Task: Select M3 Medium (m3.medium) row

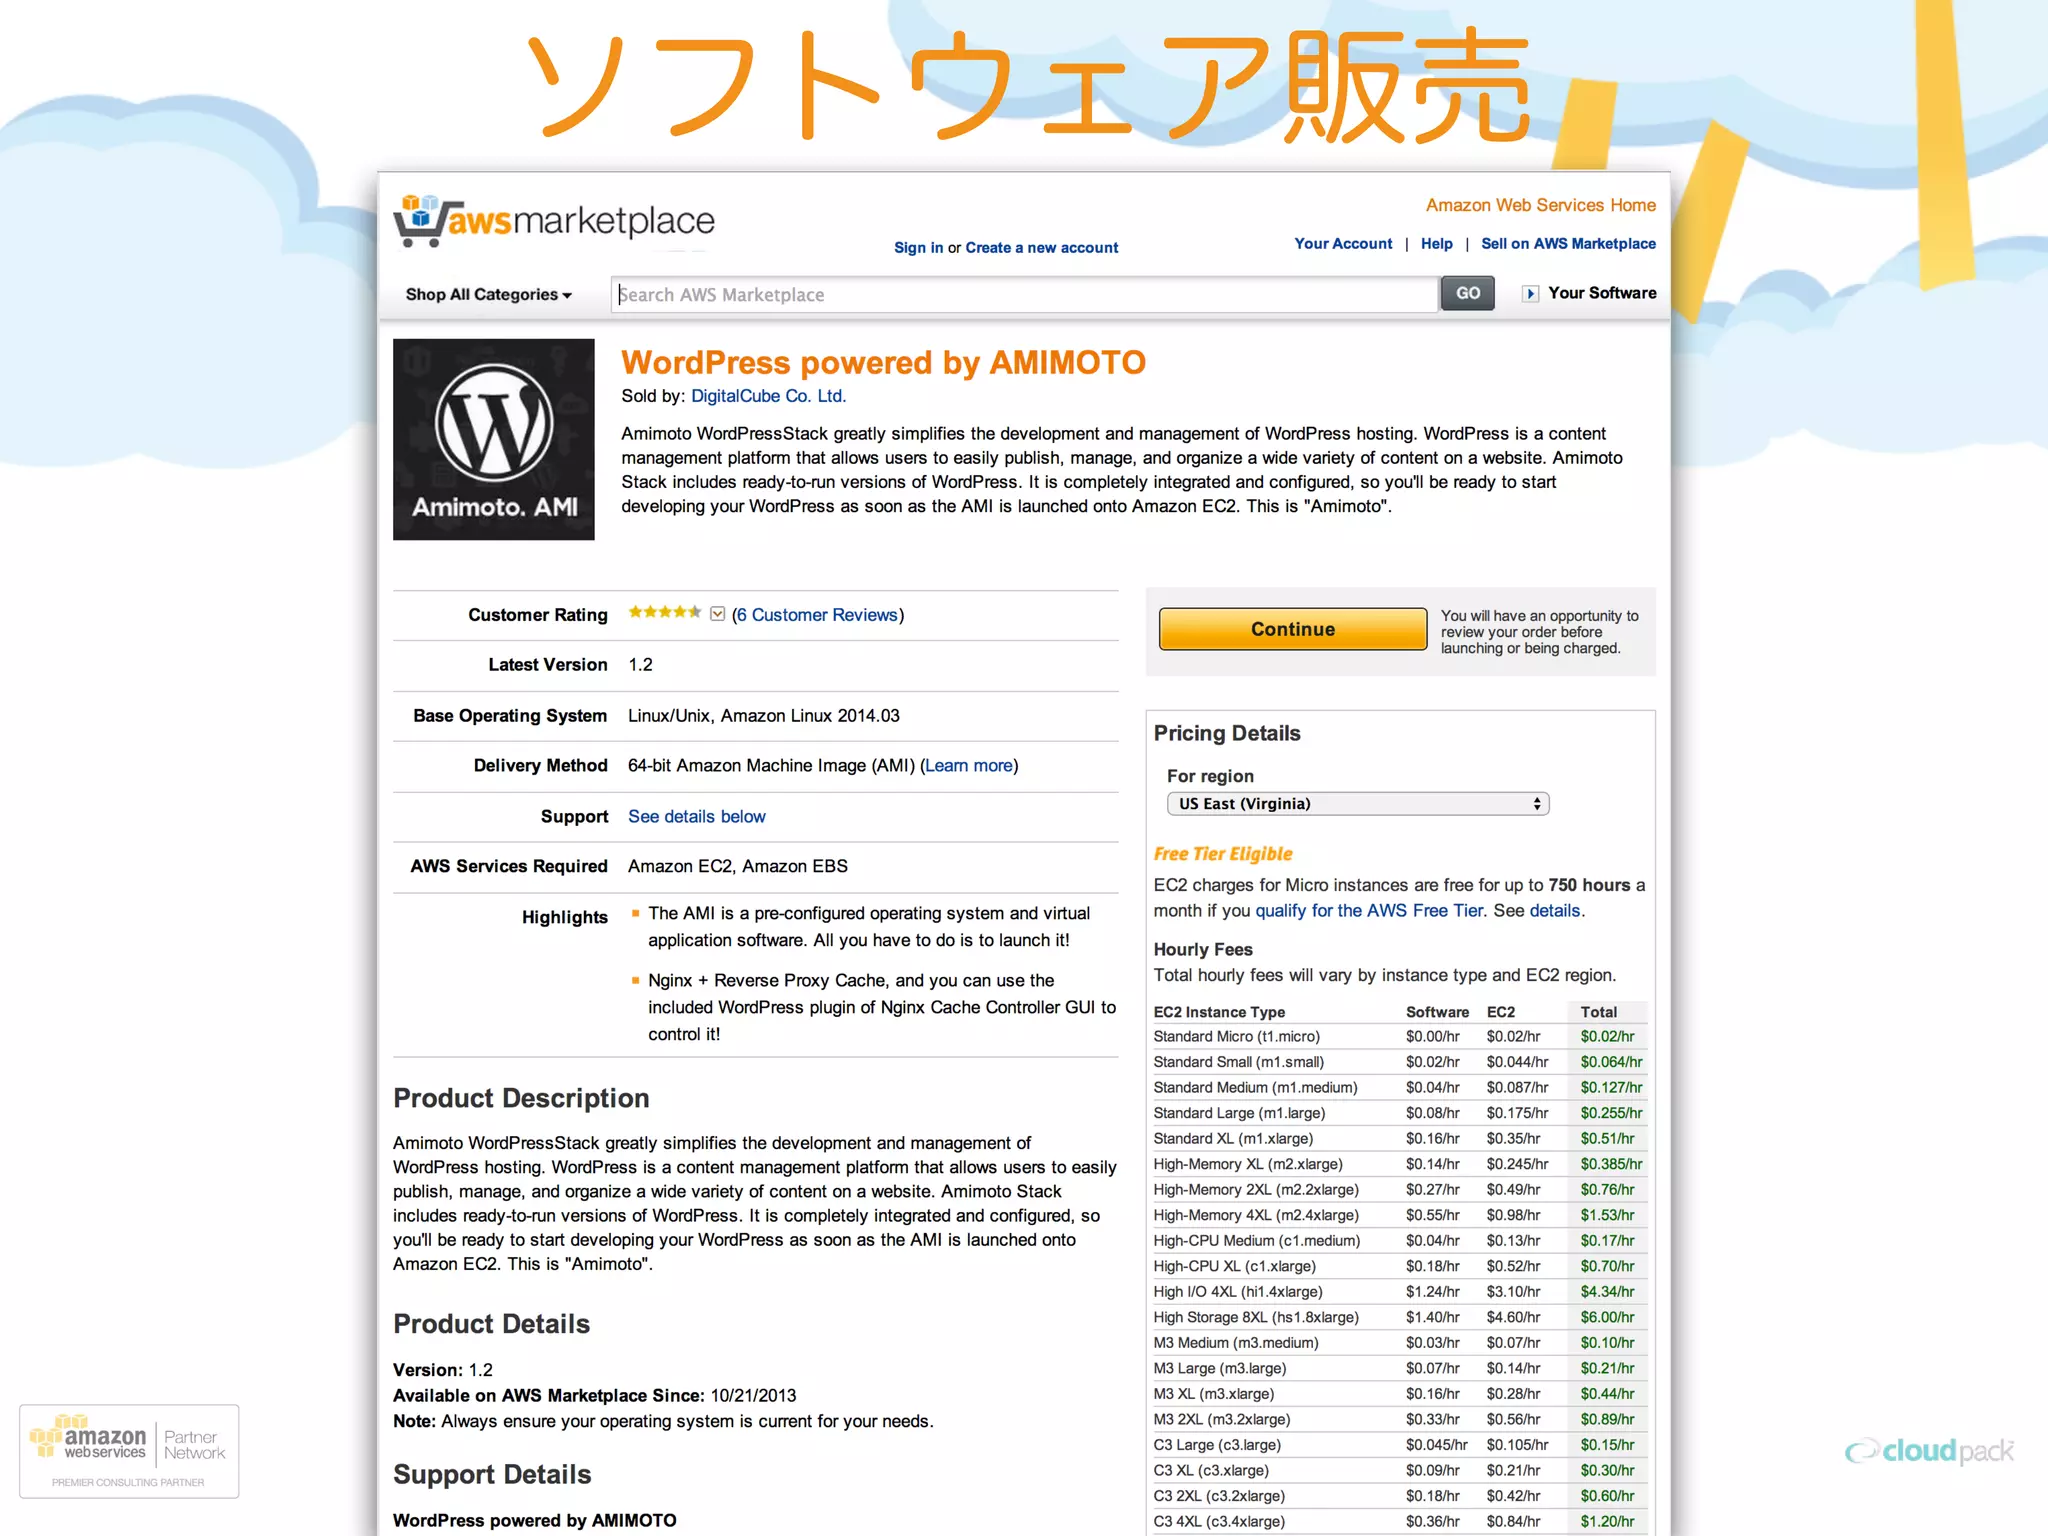Action: tap(1399, 1343)
